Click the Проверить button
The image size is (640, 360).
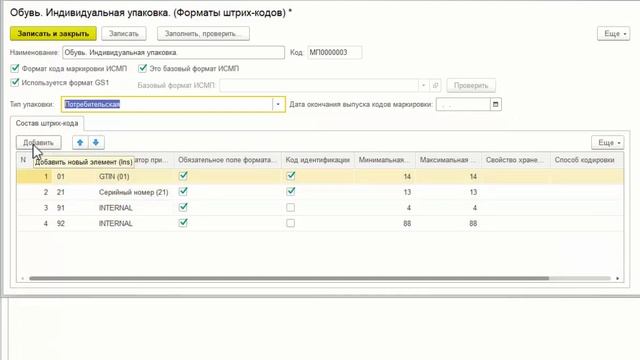pyautogui.click(x=471, y=85)
